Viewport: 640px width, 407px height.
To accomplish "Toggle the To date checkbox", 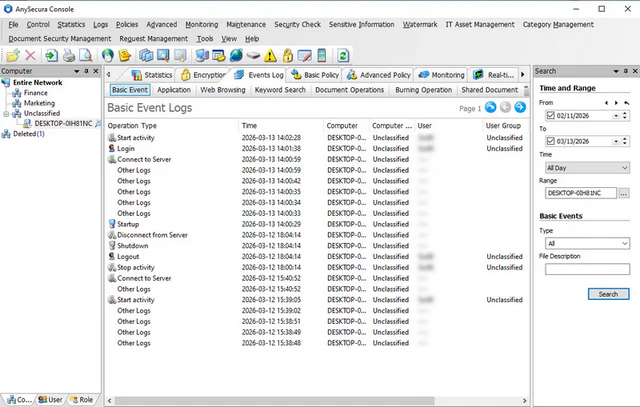I will coord(551,141).
